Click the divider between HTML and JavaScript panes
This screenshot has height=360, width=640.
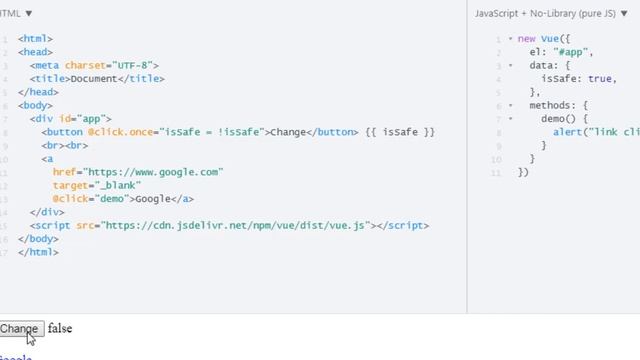pos(467,157)
